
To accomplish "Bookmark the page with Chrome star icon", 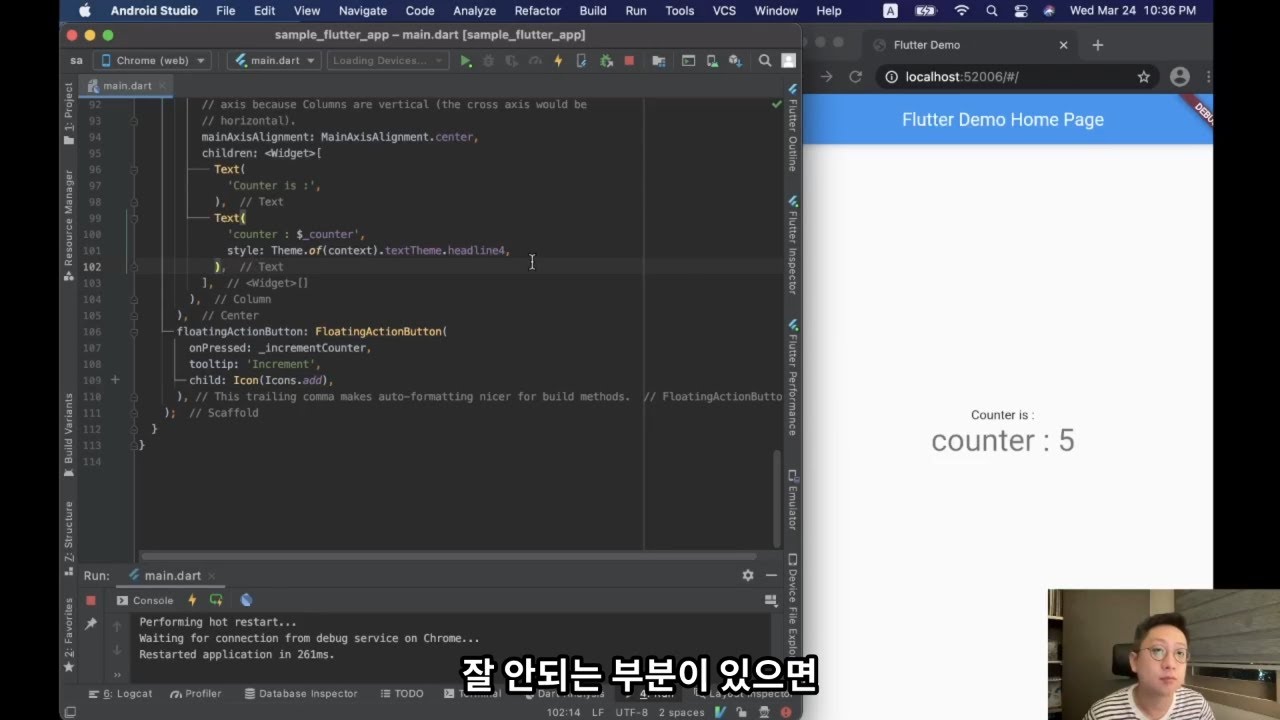I will click(x=1144, y=77).
